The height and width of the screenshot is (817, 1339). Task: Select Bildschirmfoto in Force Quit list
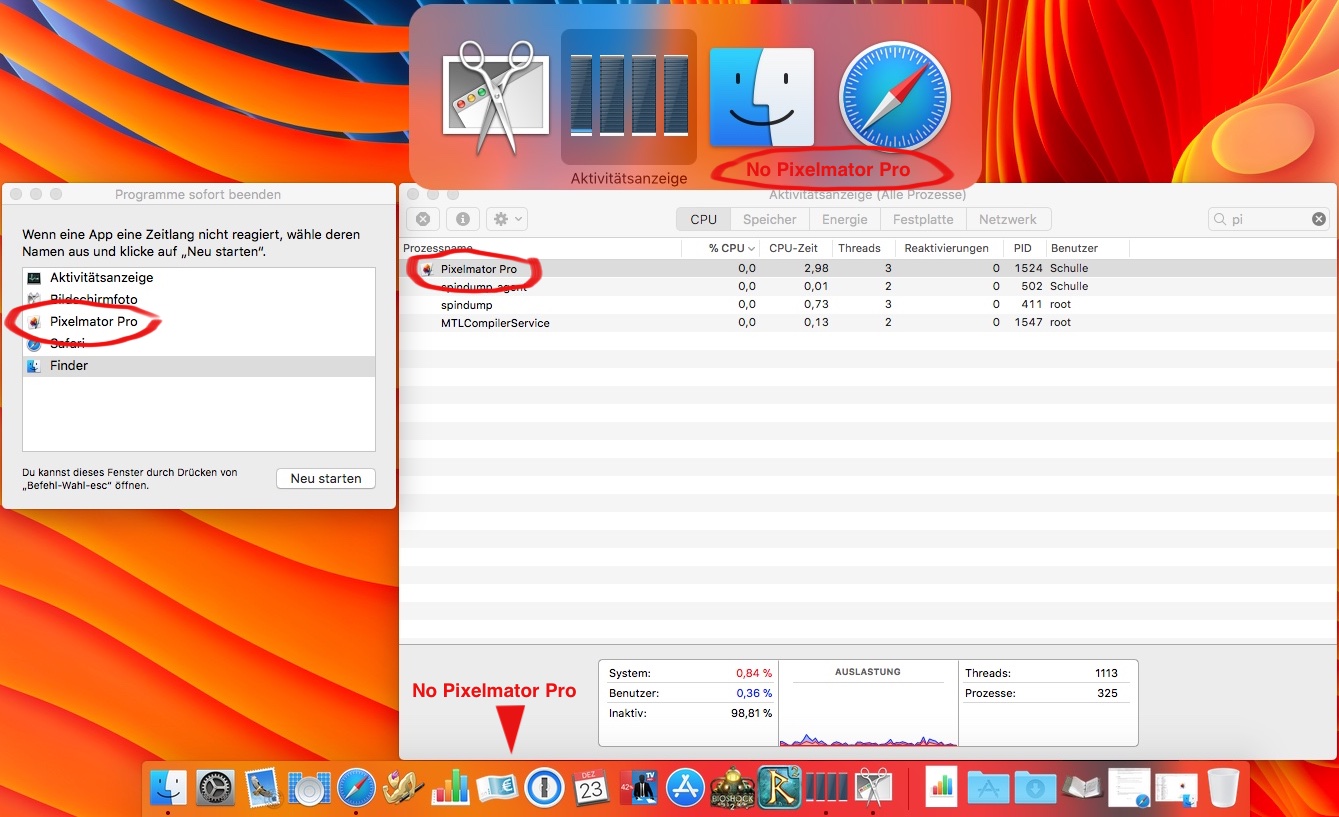pyautogui.click(x=199, y=300)
